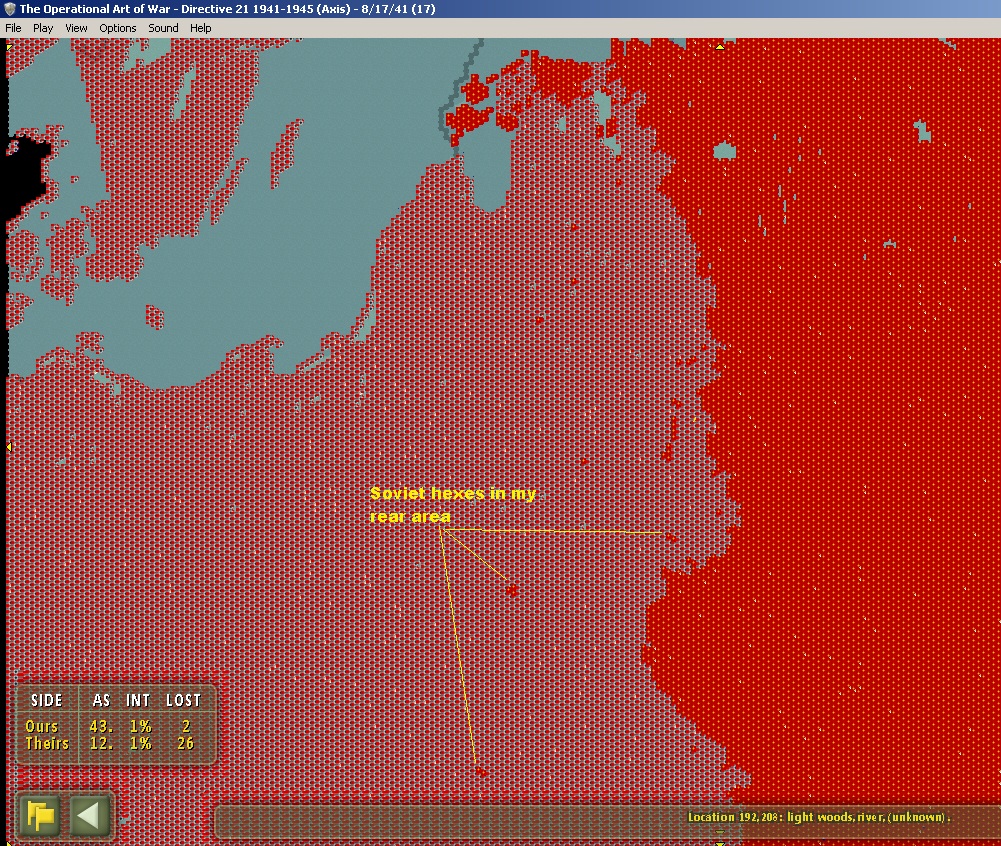Click the map scroll-left arrow at left edge
The image size is (1001, 846).
click(x=9, y=447)
